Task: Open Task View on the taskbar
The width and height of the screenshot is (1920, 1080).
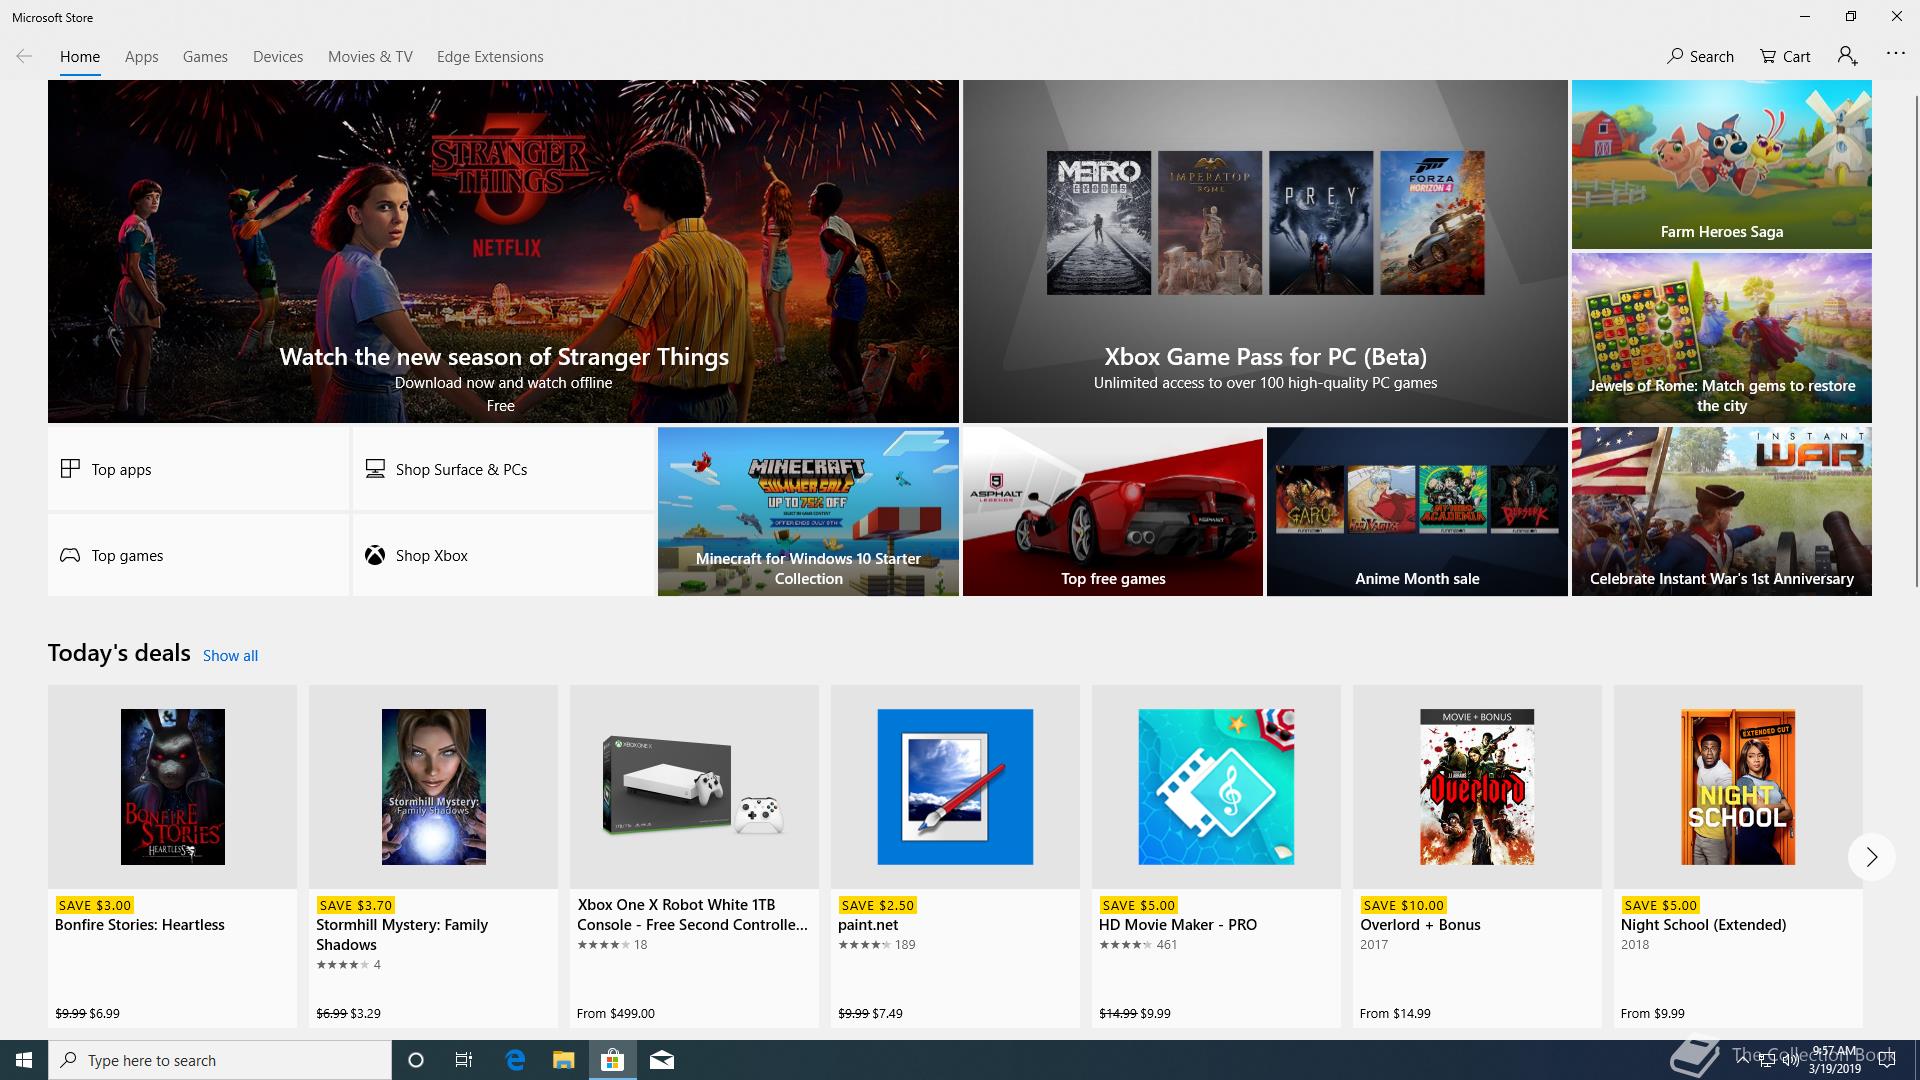Action: [x=464, y=1060]
